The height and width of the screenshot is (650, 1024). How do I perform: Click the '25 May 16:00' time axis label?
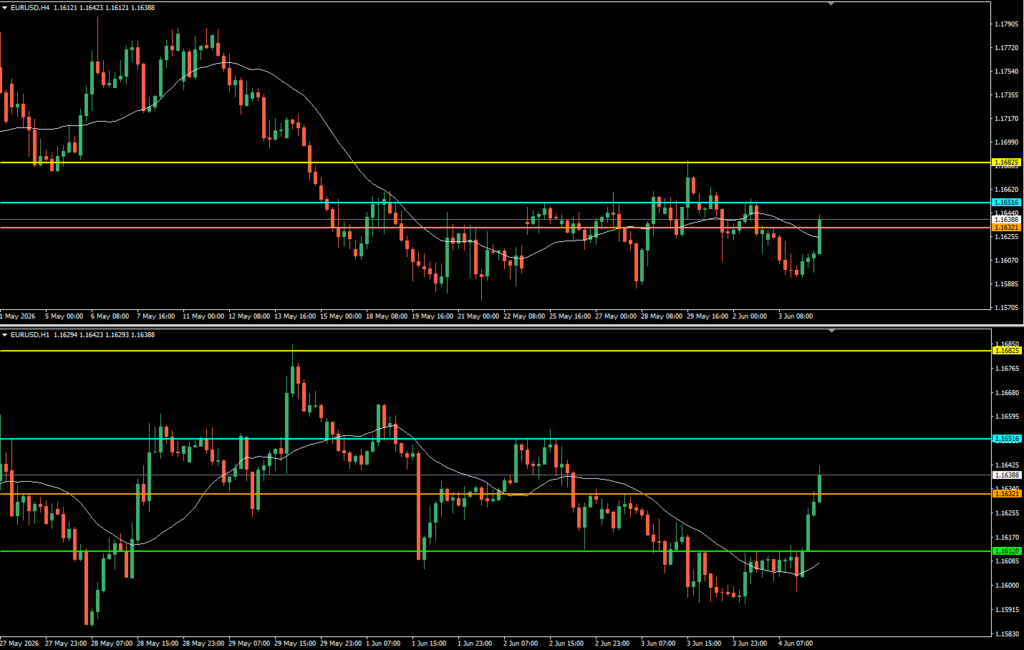click(x=570, y=316)
